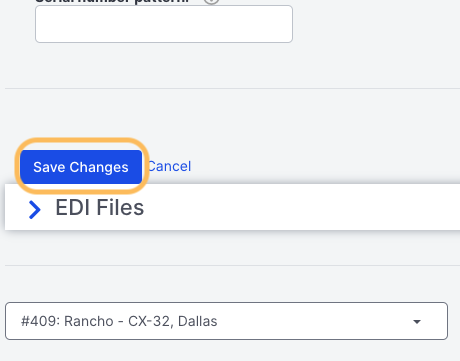The height and width of the screenshot is (361, 460).
Task: Toggle the EDI Files panel row
Action: [232, 207]
